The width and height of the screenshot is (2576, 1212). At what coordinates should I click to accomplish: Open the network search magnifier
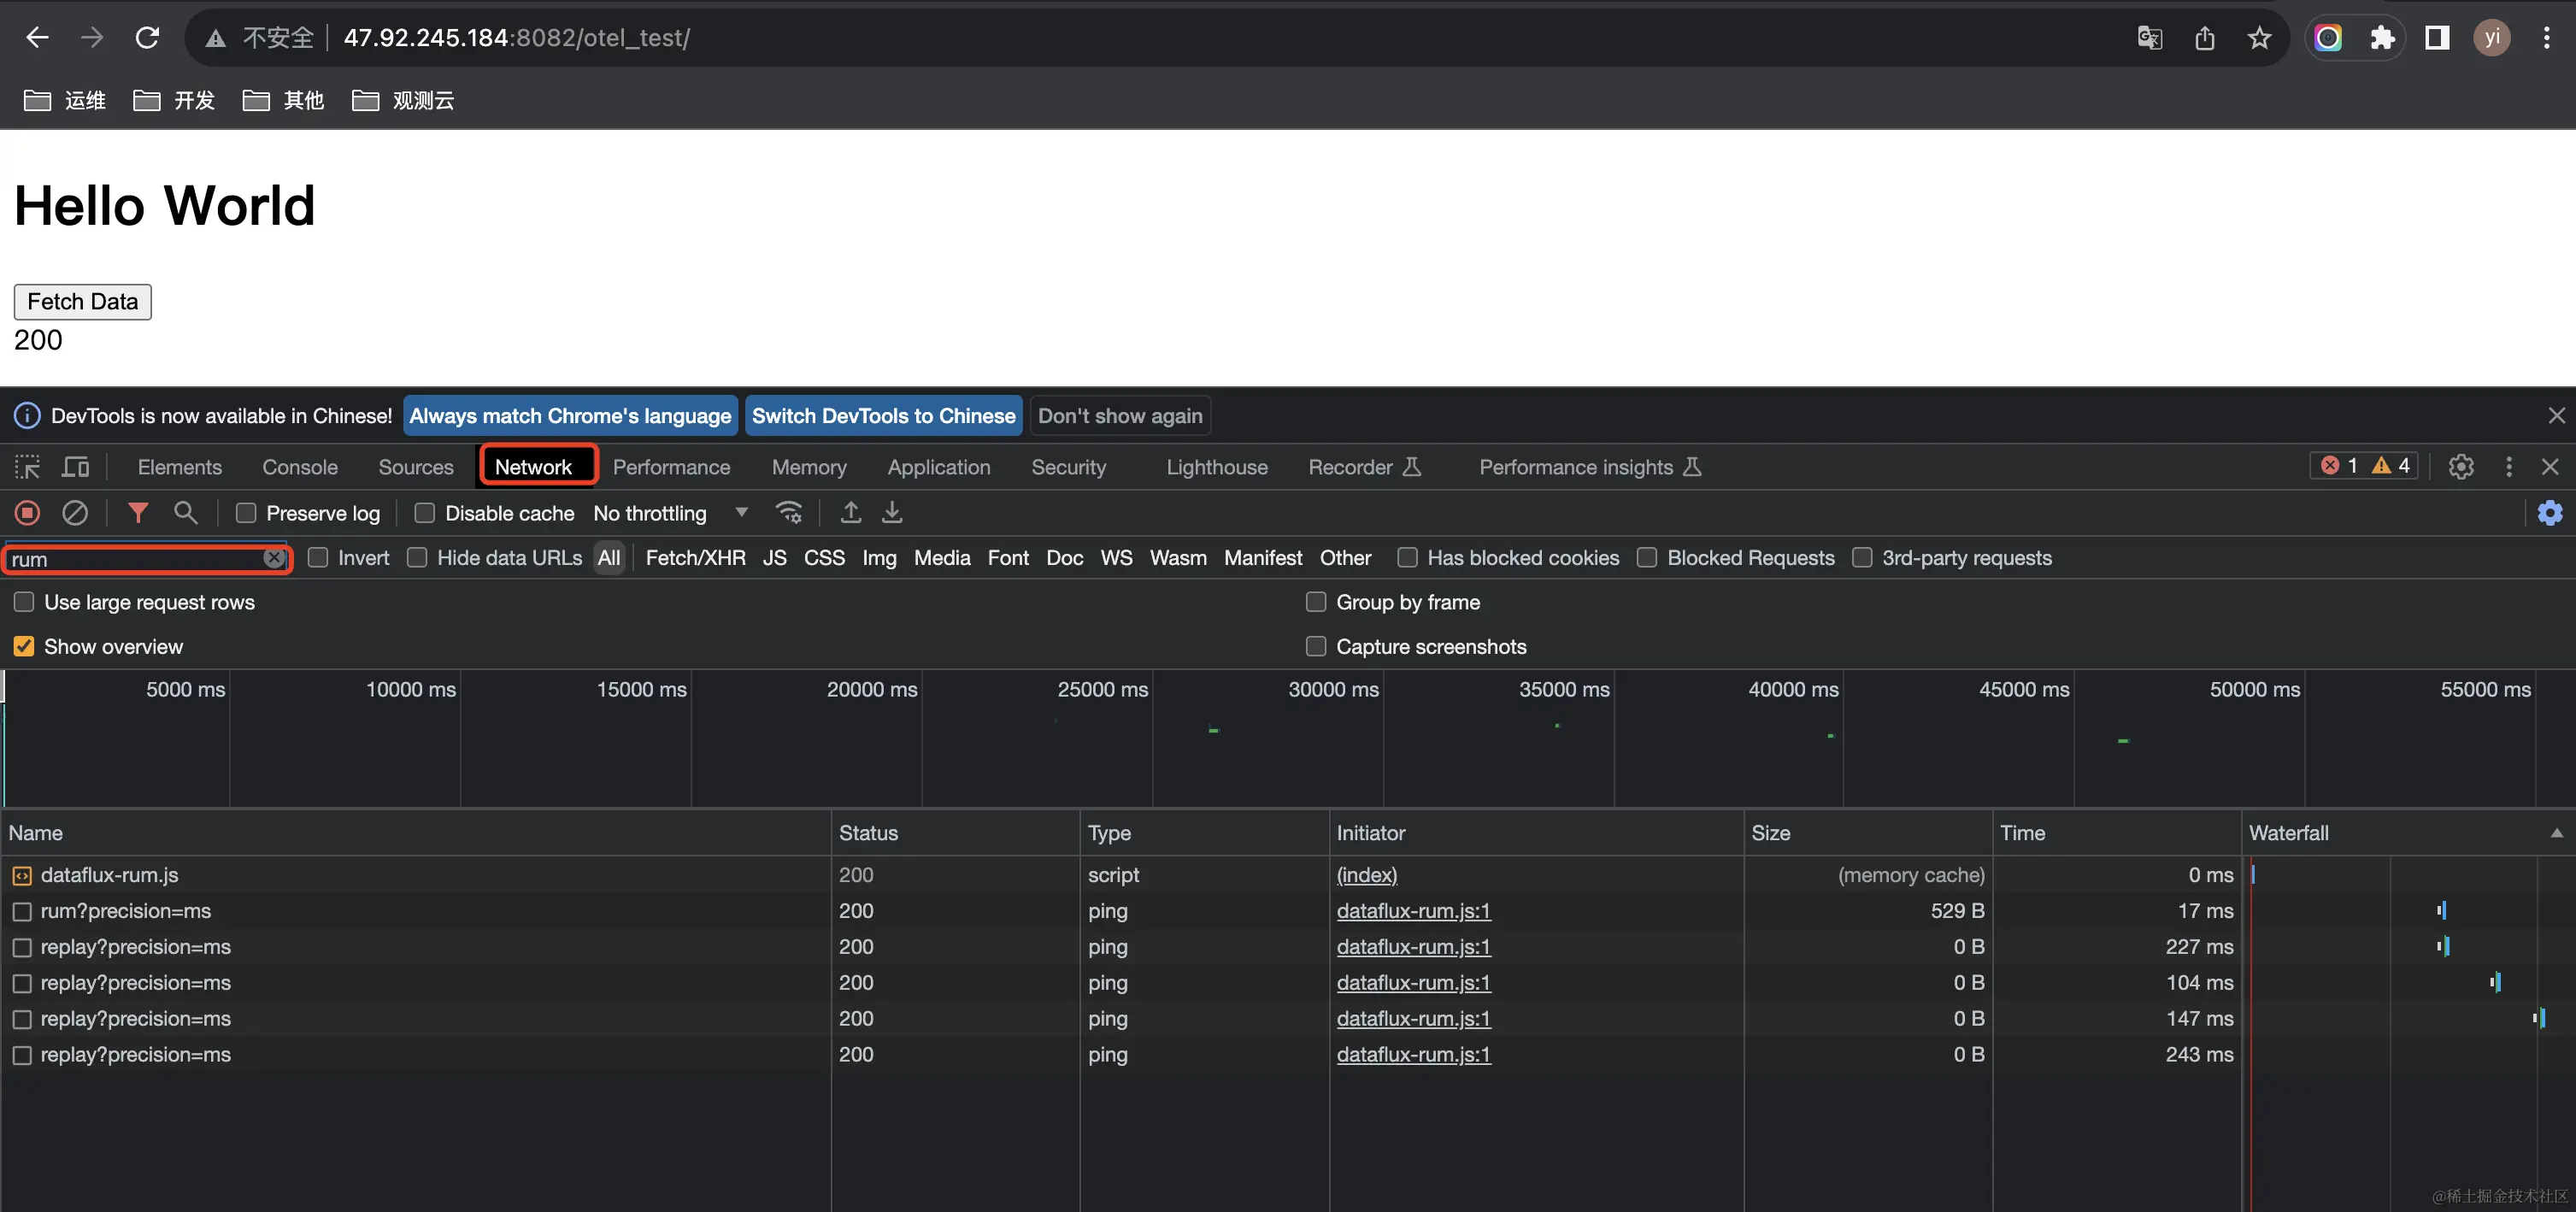[x=185, y=513]
